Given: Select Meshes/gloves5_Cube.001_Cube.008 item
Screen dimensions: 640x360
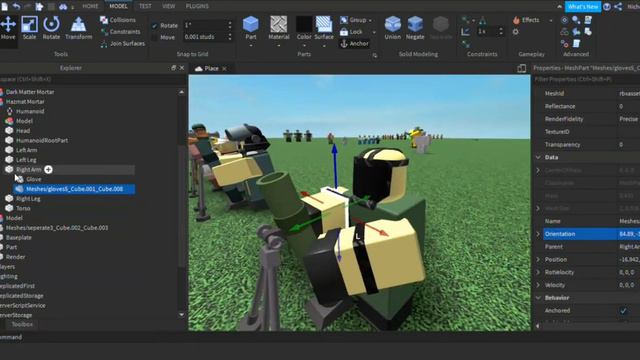Looking at the screenshot, I should coord(74,189).
